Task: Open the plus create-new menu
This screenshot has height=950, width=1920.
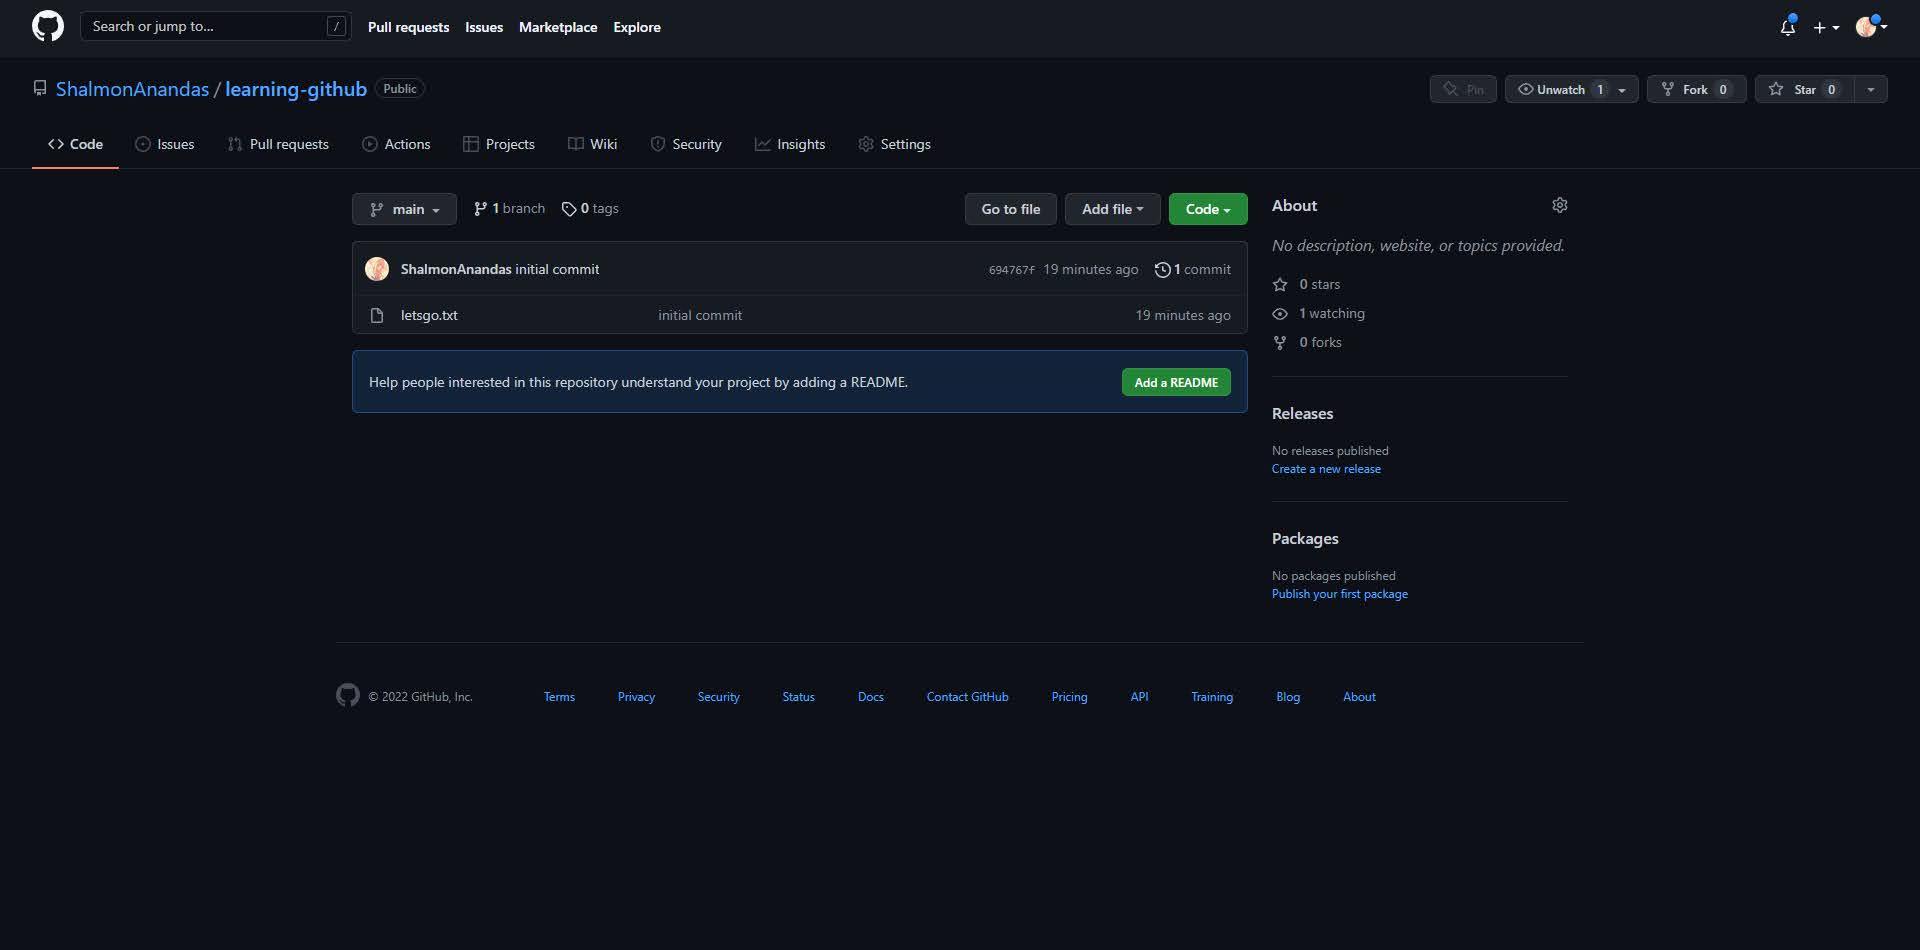Action: (x=1826, y=27)
